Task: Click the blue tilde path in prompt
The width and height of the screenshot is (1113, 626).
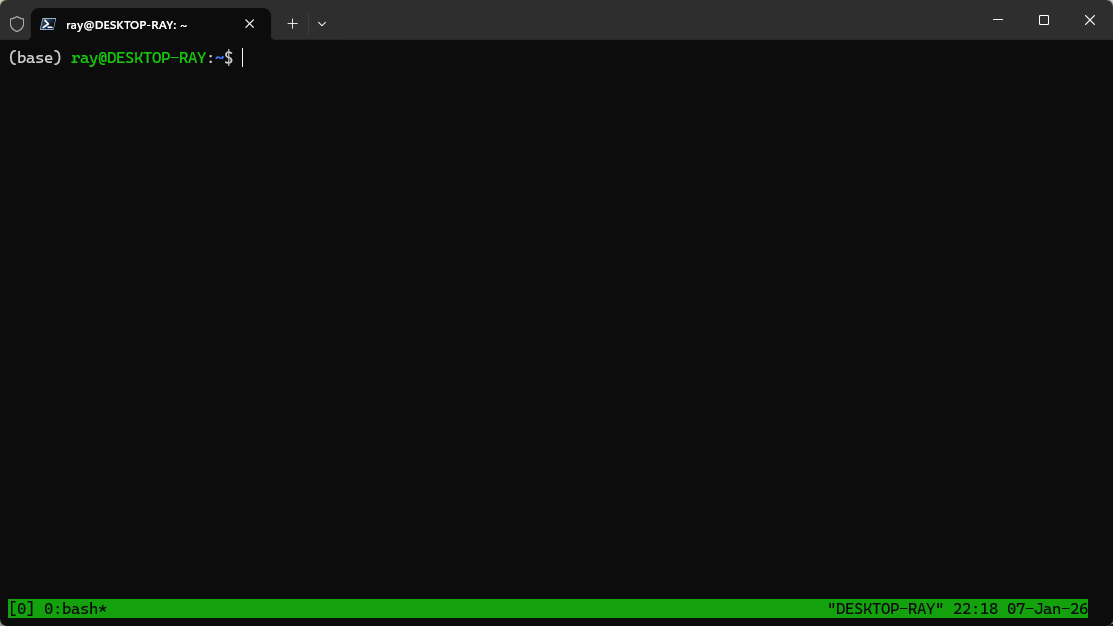Action: click(x=219, y=58)
